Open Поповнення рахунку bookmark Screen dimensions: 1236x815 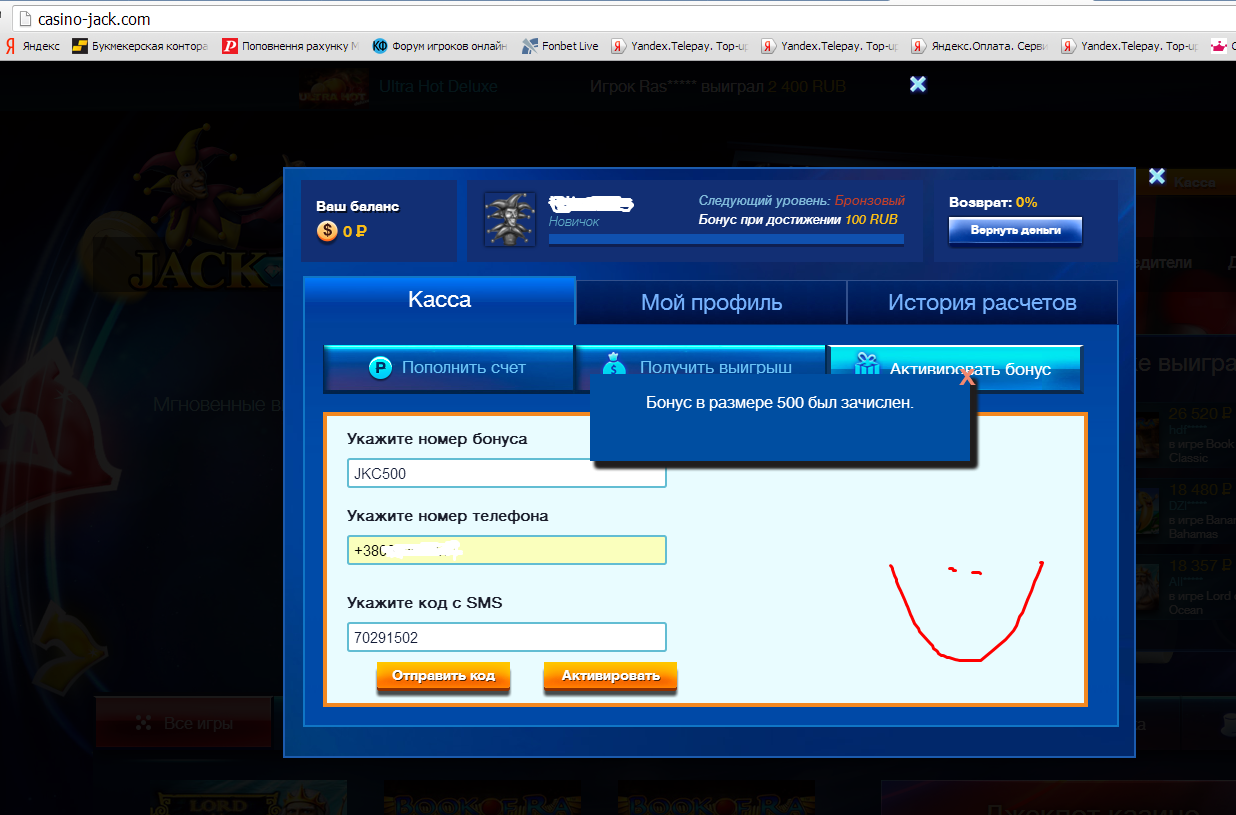289,46
